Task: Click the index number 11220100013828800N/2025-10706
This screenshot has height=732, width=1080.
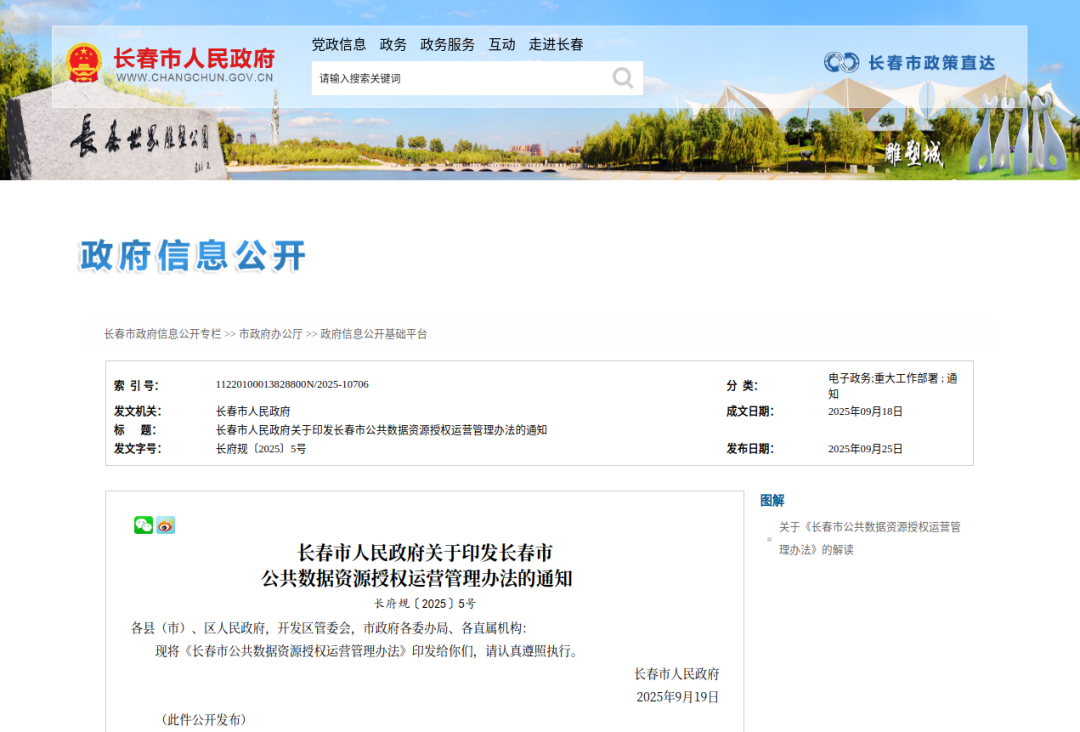Action: pyautogui.click(x=292, y=384)
